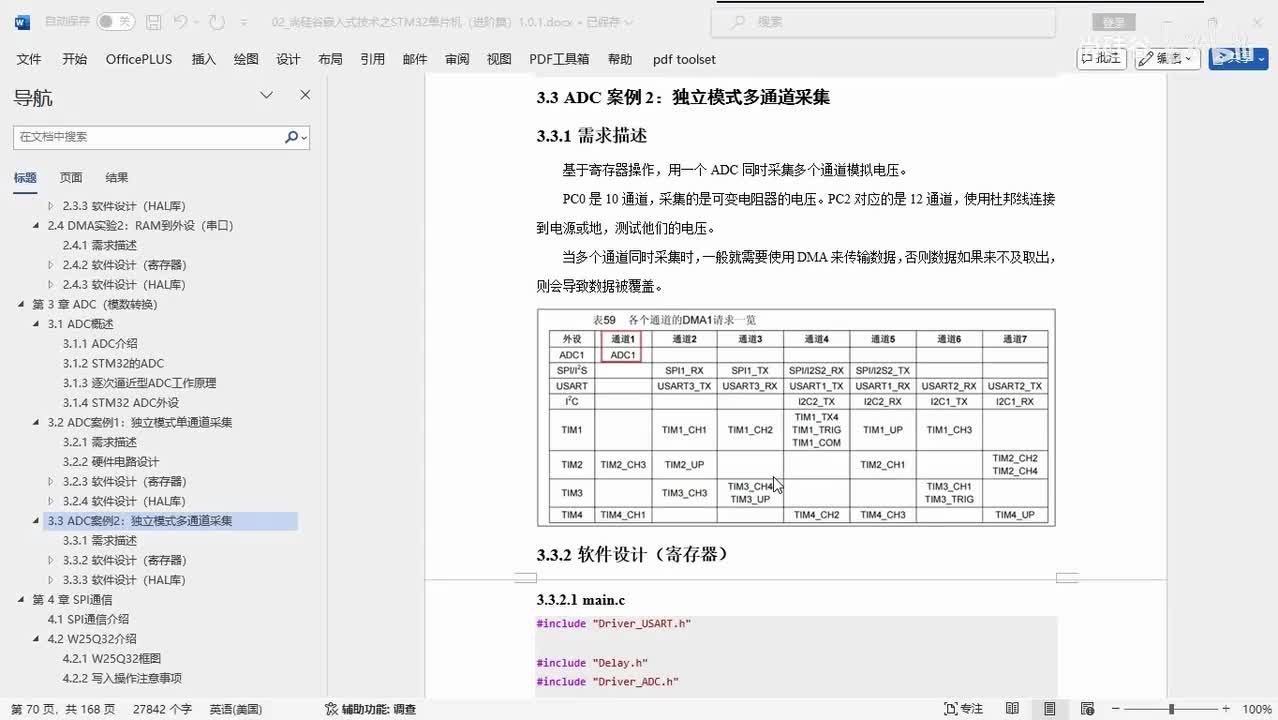Click the zoom slider handle
1278x720 pixels.
tap(1171, 709)
